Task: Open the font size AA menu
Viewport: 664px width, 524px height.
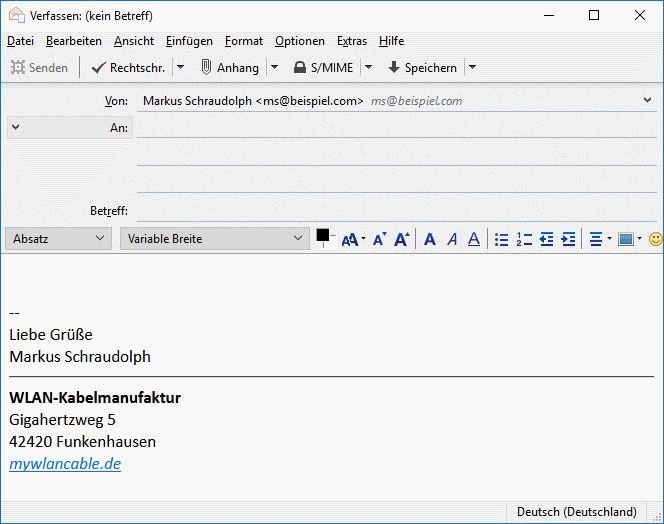Action: pos(353,240)
